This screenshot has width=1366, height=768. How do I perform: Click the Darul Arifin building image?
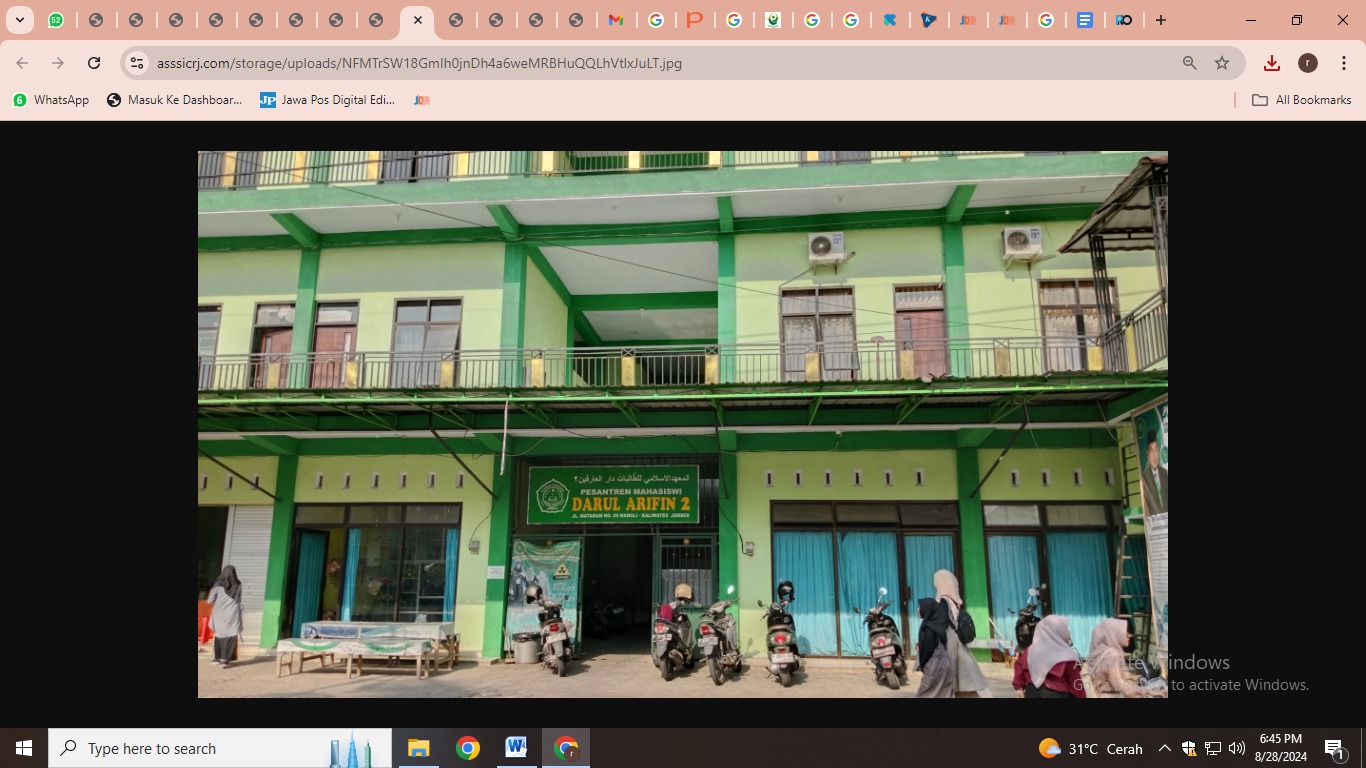683,424
